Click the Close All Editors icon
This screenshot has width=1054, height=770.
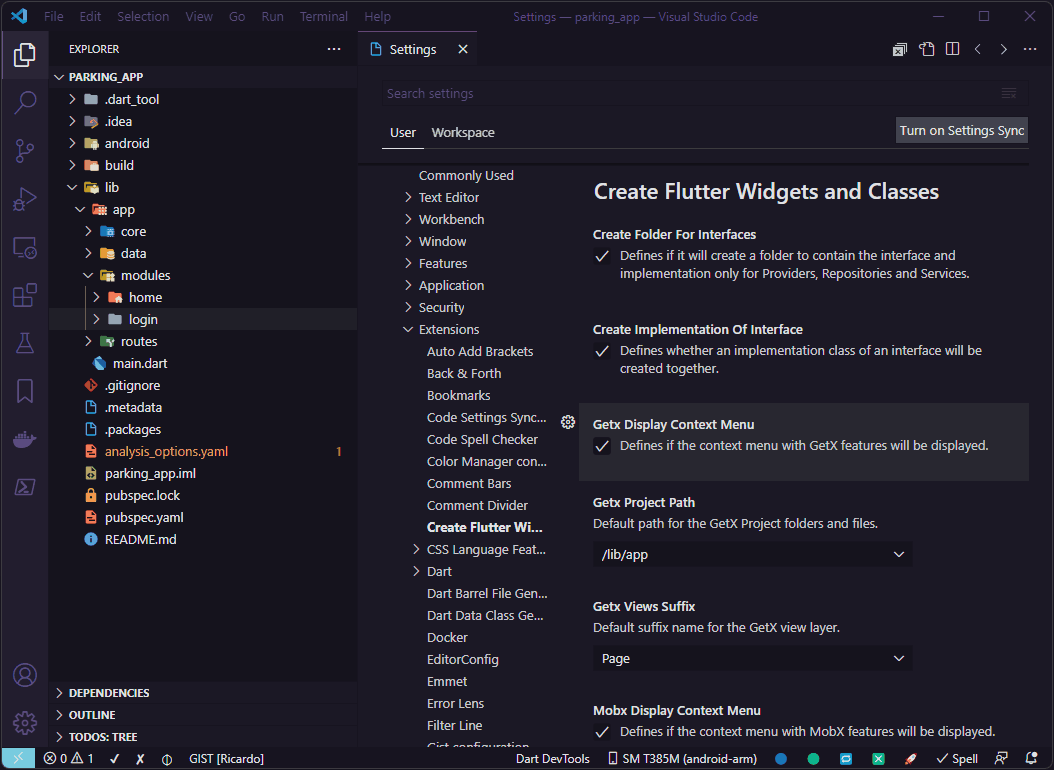click(899, 49)
